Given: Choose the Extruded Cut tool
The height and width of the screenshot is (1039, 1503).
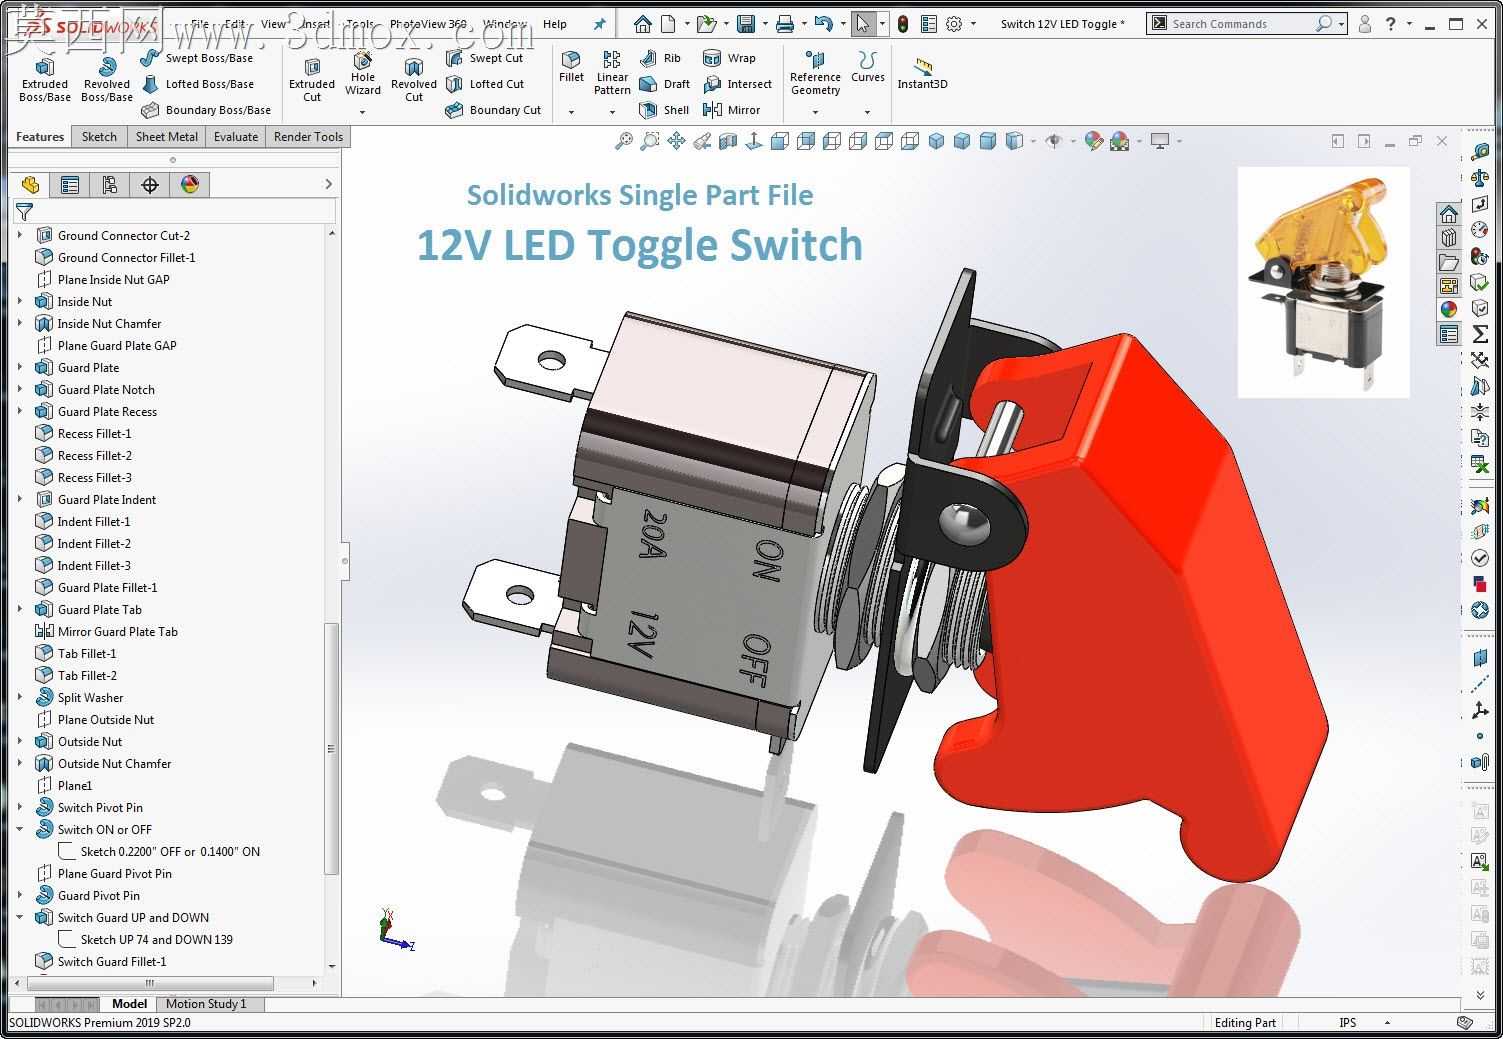Looking at the screenshot, I should (312, 79).
